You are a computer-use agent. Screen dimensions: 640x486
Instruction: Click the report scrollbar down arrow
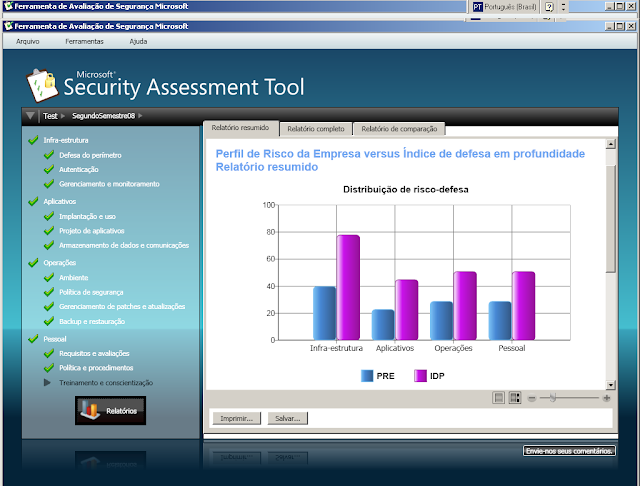611,385
